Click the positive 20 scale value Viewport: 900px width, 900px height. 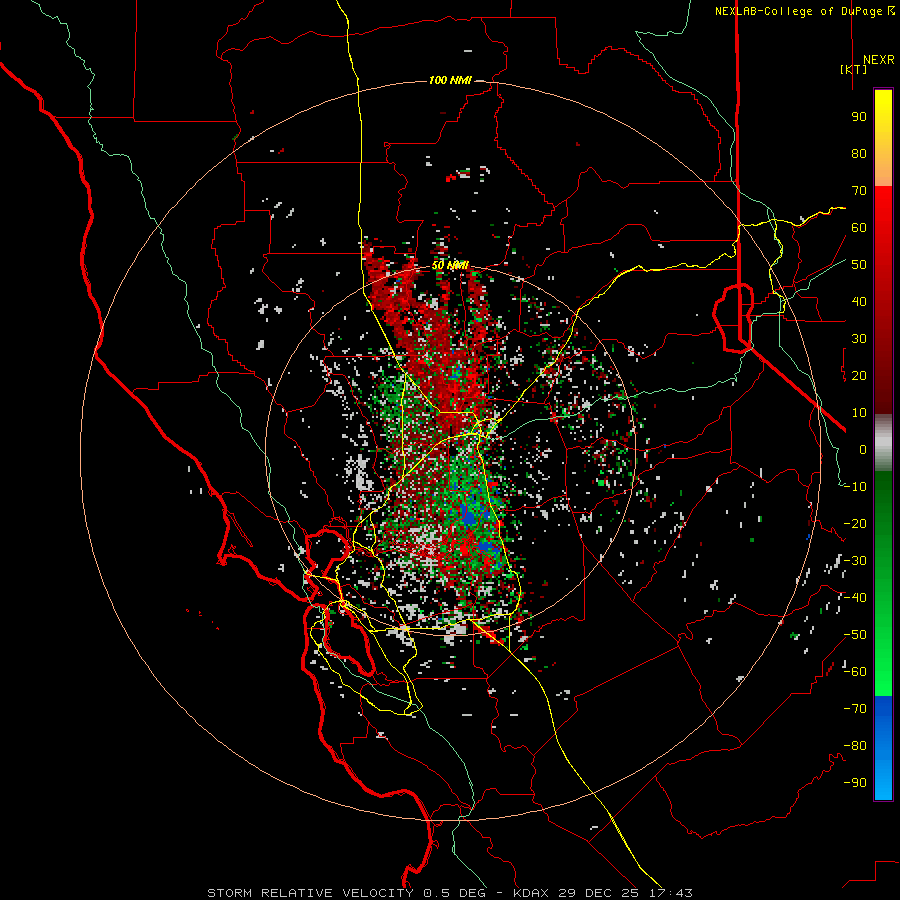tap(859, 376)
